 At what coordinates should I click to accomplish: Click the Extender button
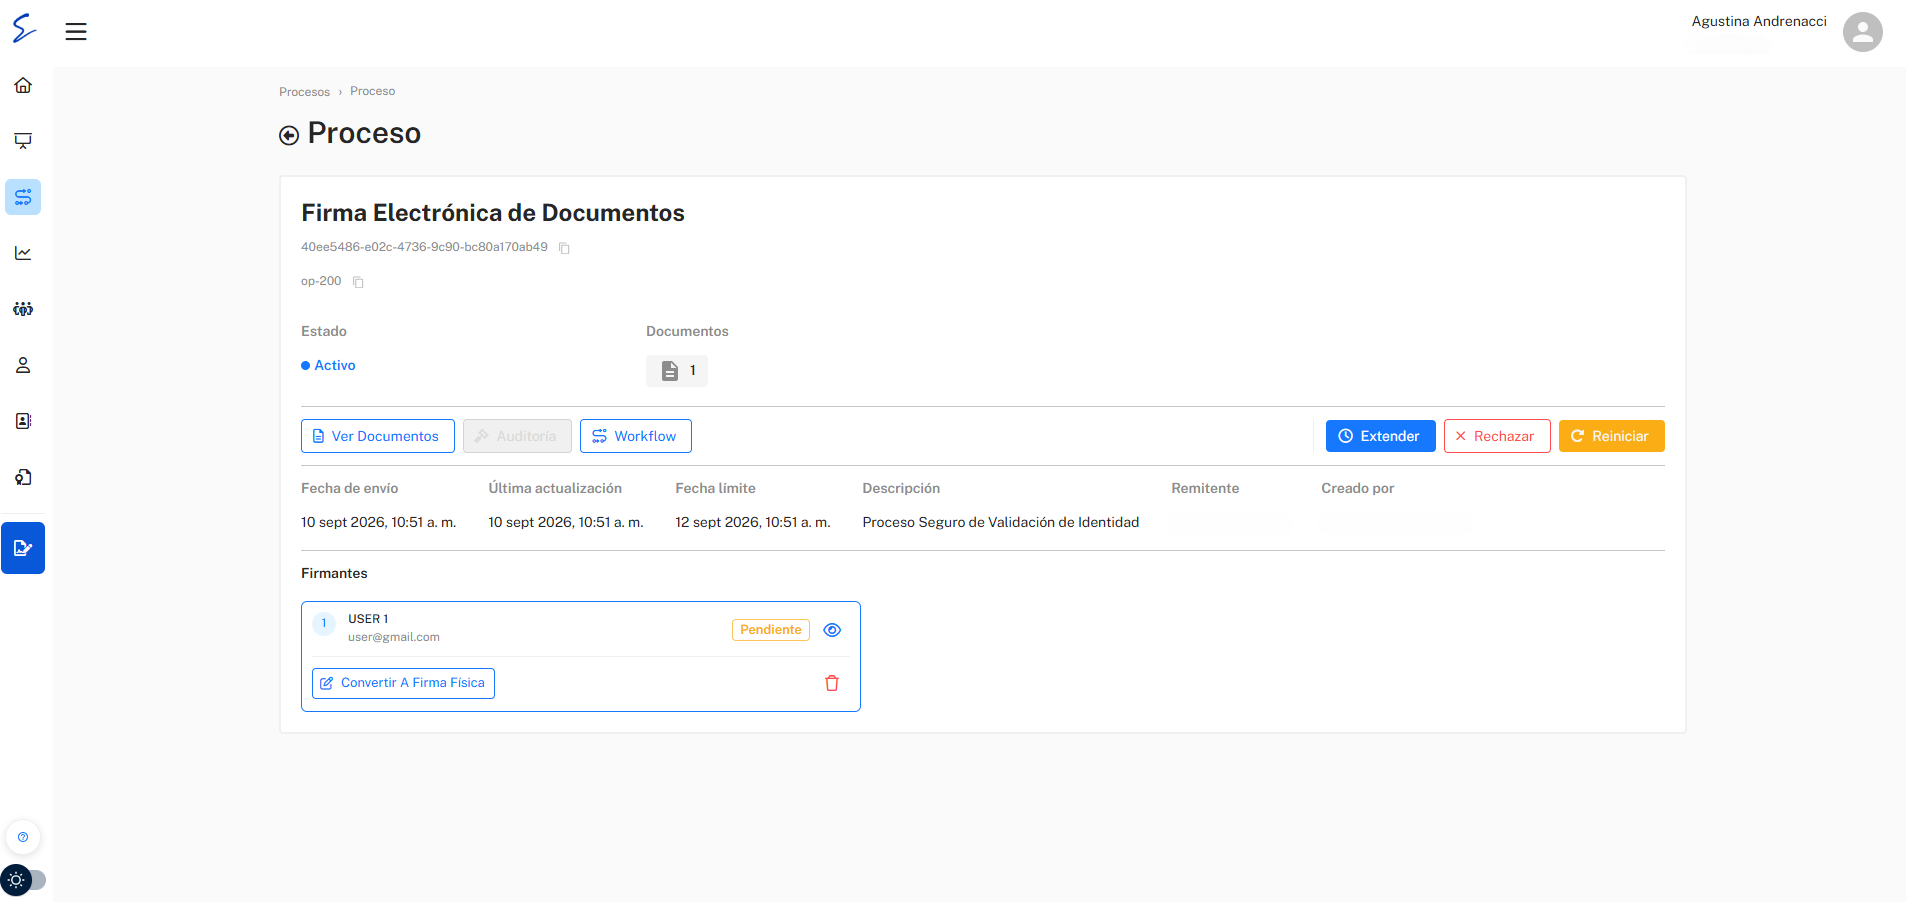[x=1380, y=436]
